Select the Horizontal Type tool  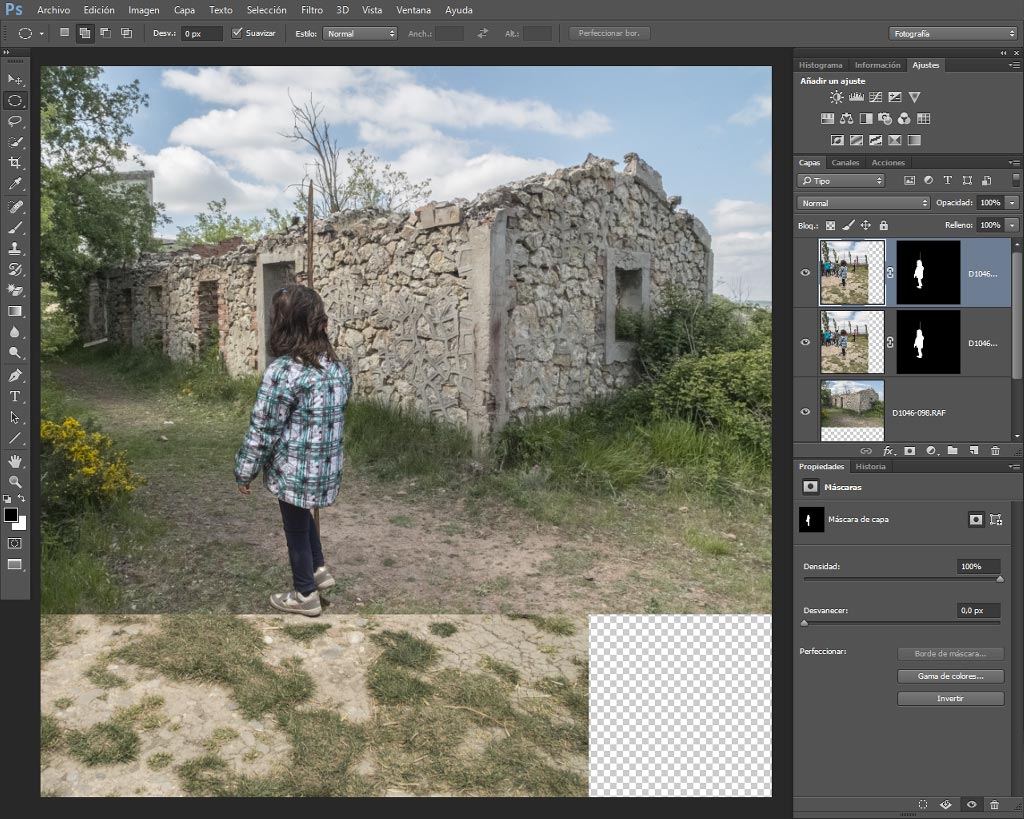pyautogui.click(x=14, y=396)
